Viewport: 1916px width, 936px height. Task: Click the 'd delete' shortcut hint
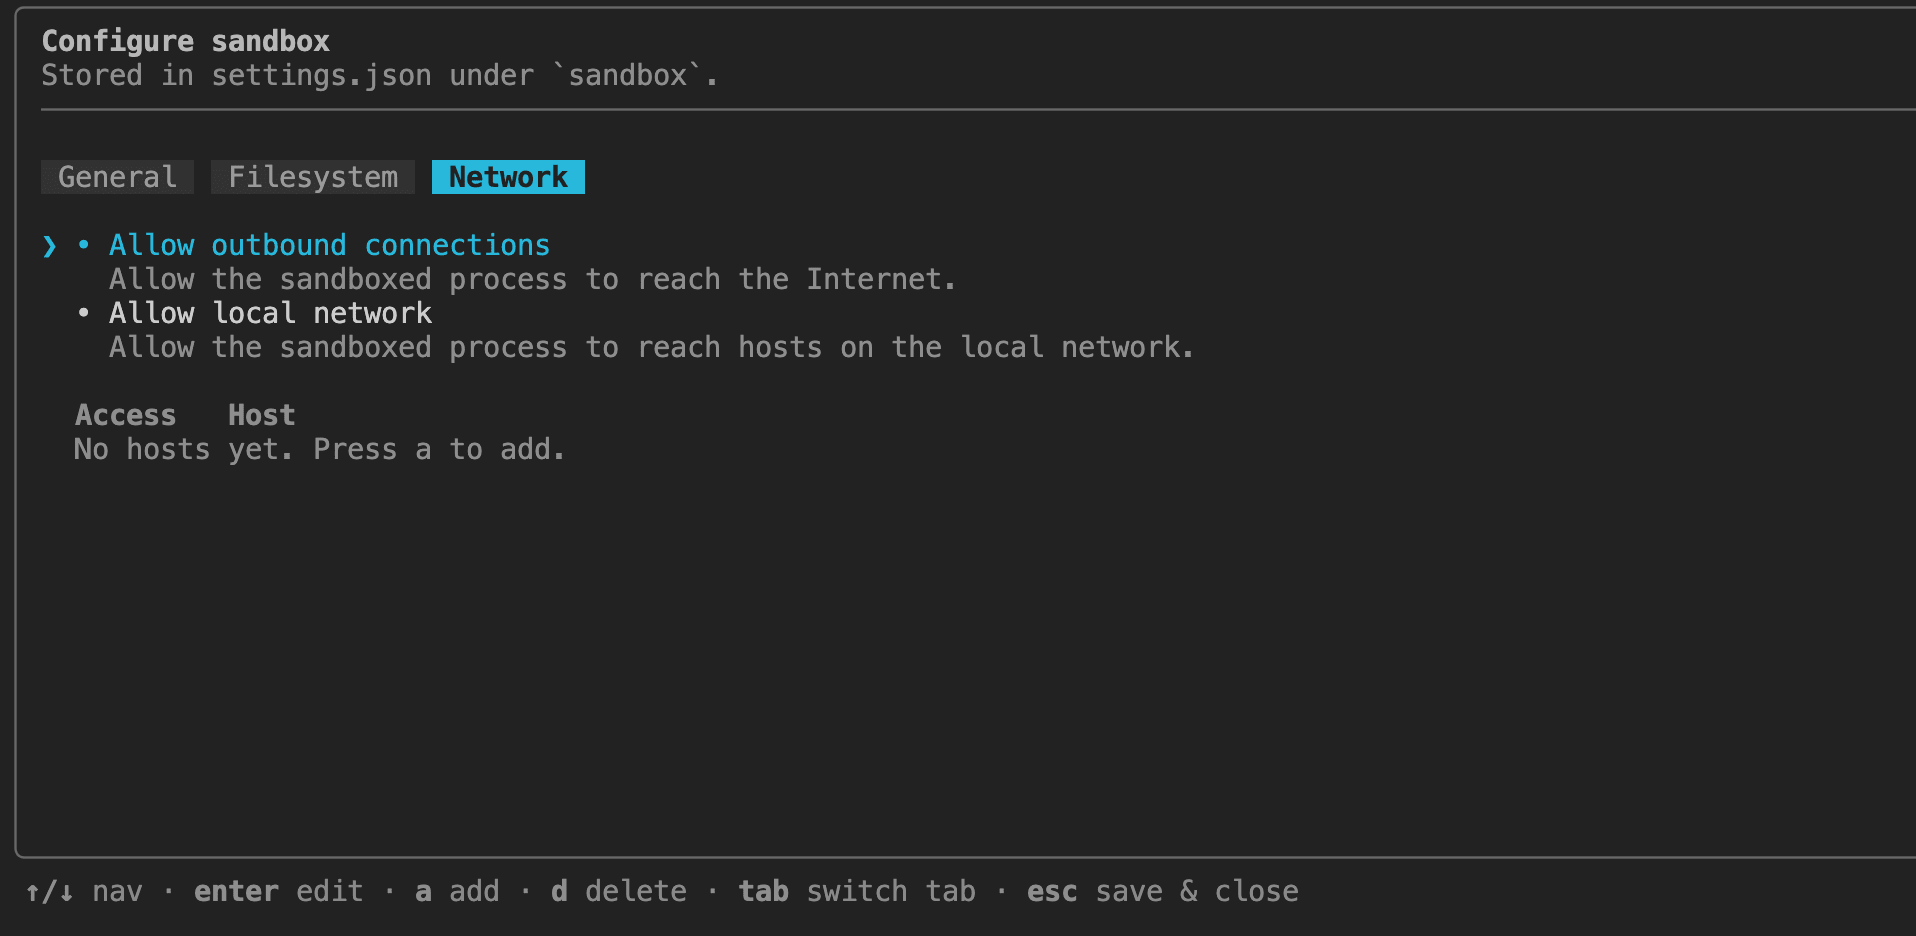(x=619, y=891)
